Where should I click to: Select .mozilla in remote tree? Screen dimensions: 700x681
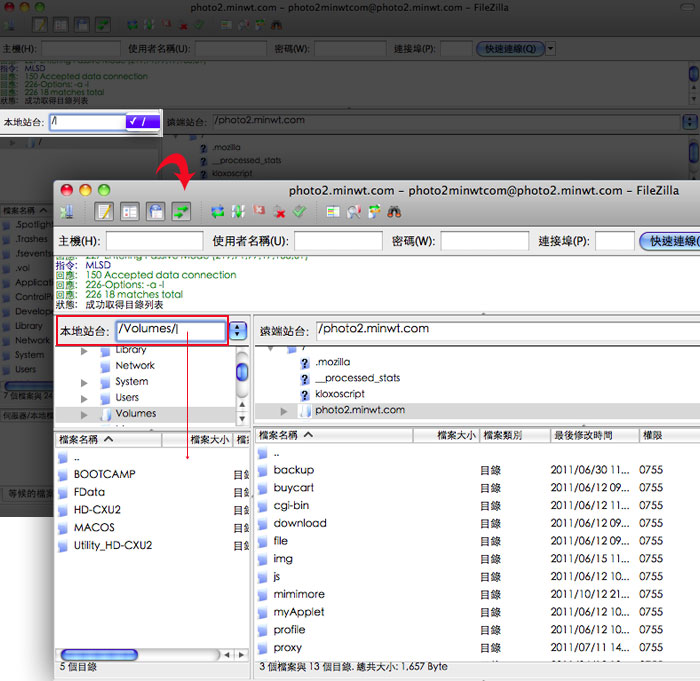333,362
